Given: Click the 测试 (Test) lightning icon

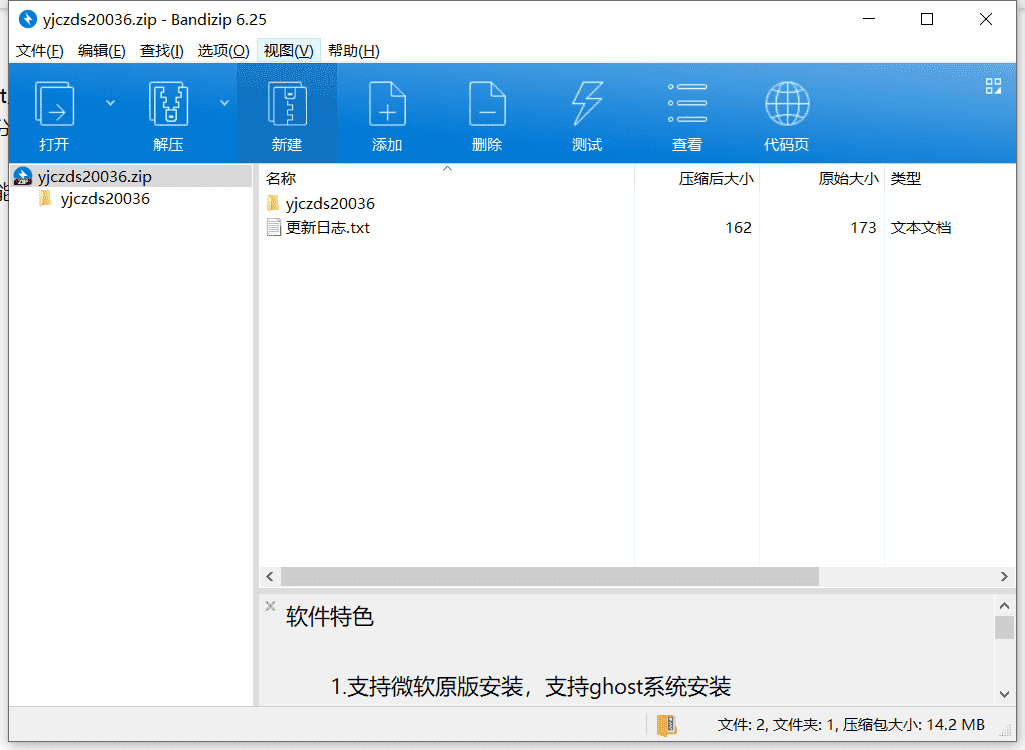Looking at the screenshot, I should pyautogui.click(x=587, y=103).
